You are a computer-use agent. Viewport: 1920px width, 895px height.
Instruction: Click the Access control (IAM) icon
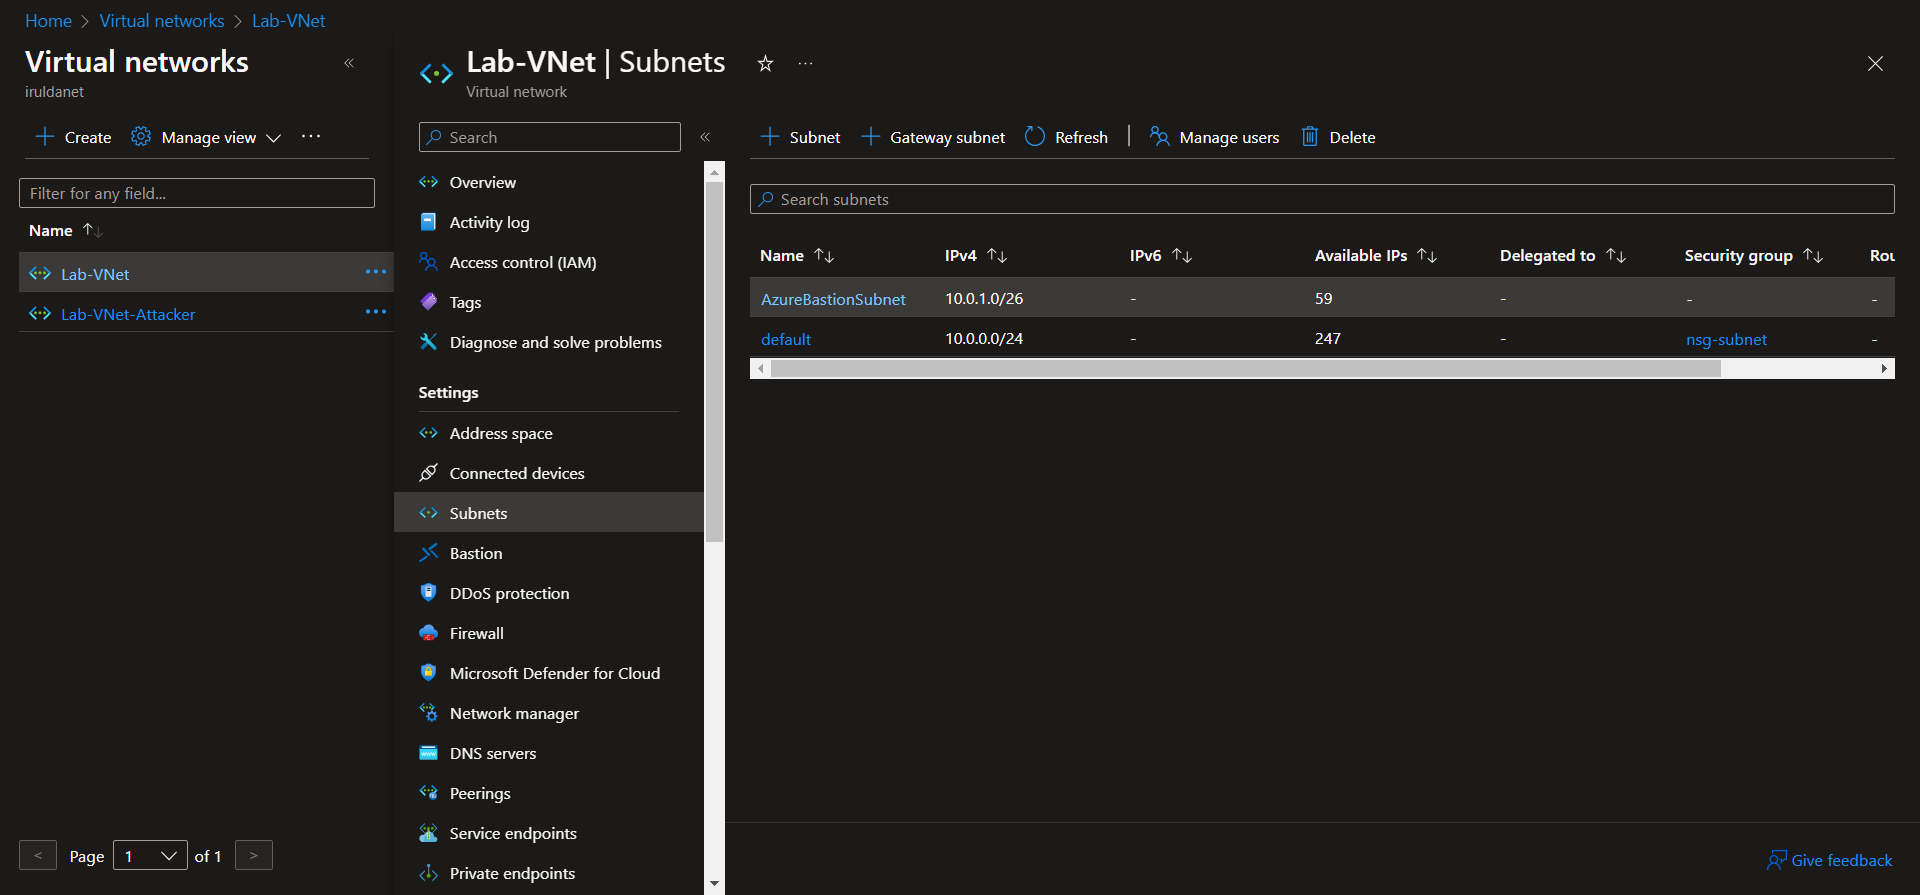(x=429, y=262)
